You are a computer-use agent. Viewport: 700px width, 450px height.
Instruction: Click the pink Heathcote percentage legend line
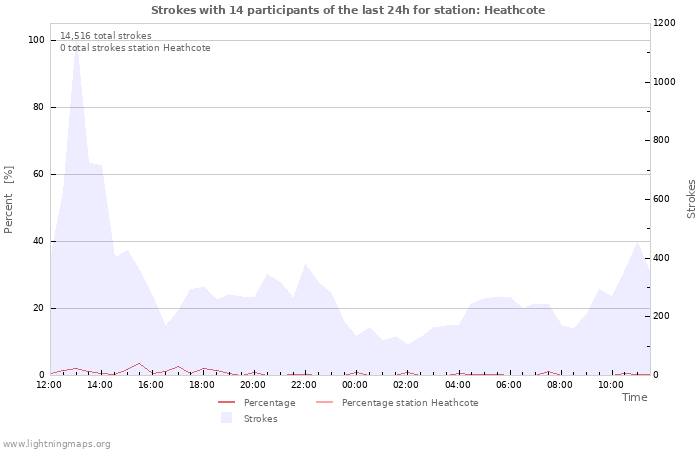pyautogui.click(x=323, y=403)
